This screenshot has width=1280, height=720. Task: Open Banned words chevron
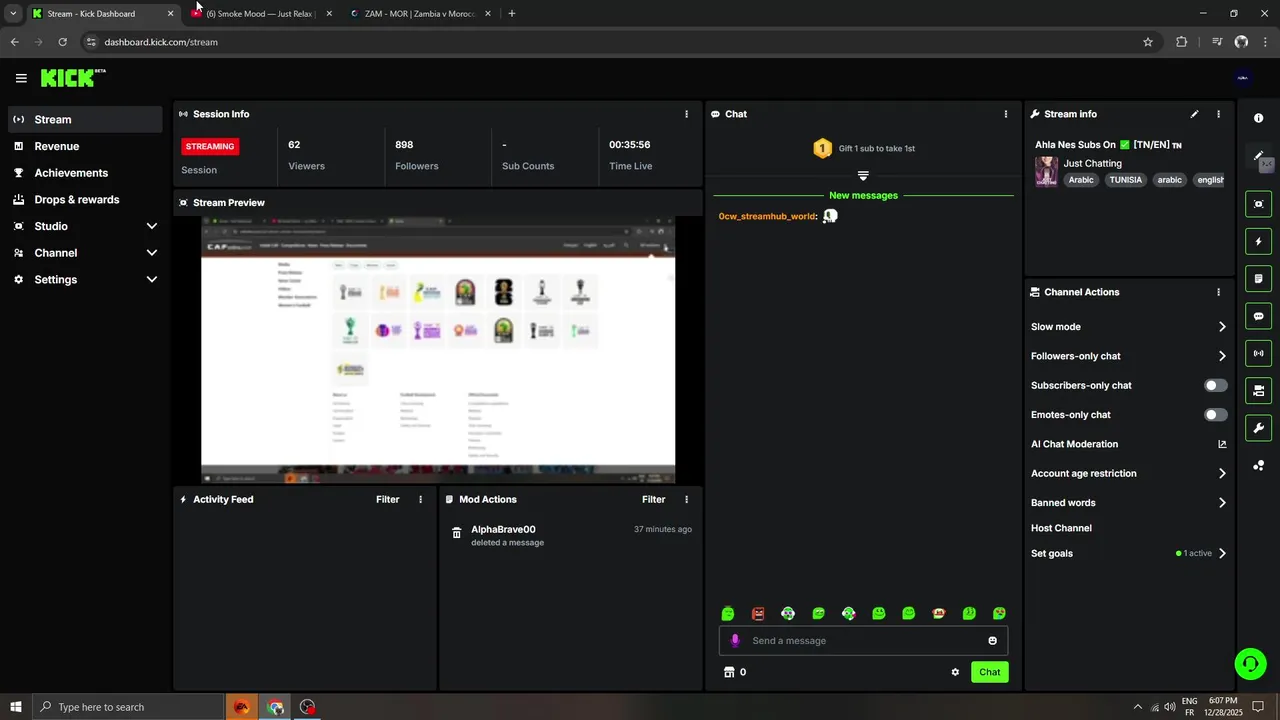point(1221,503)
